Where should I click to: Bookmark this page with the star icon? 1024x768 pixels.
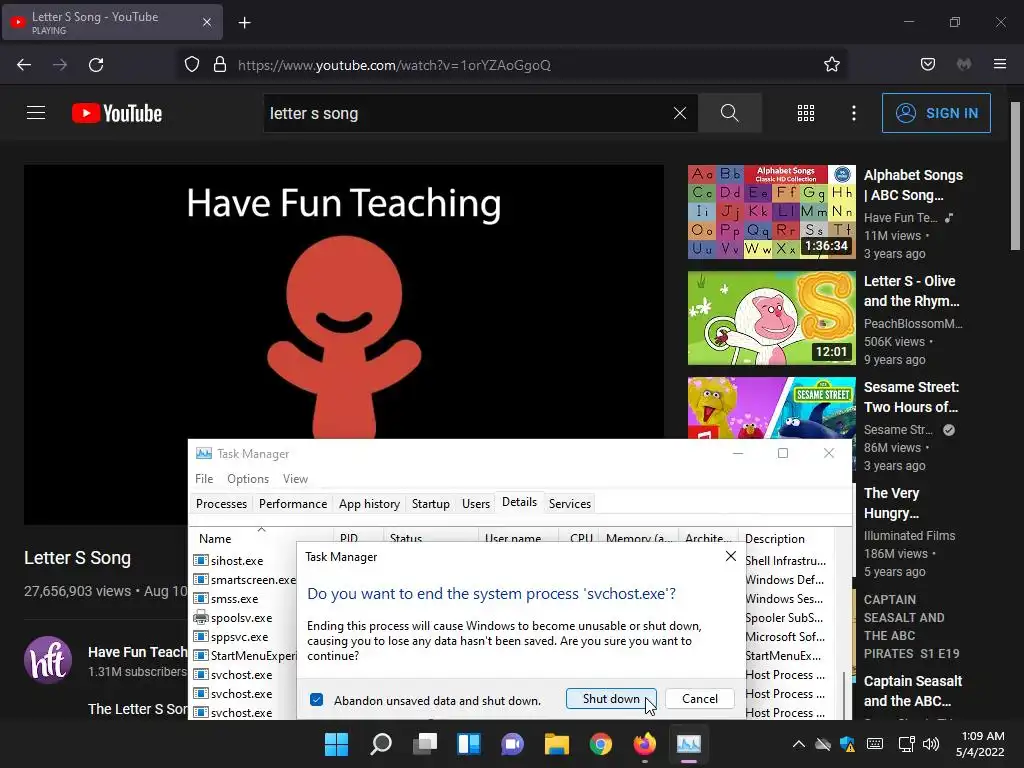(831, 65)
